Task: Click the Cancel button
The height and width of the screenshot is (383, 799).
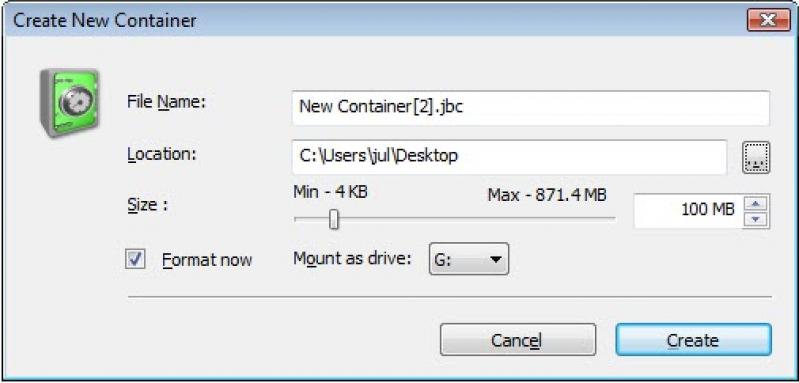Action: [518, 340]
